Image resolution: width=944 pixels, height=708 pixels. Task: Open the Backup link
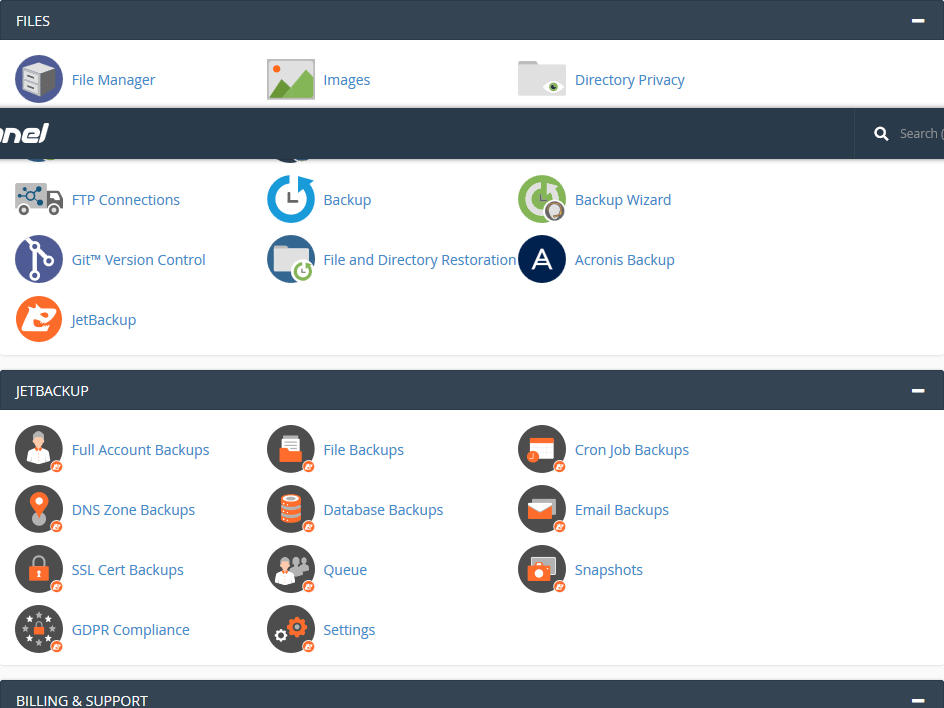click(347, 200)
